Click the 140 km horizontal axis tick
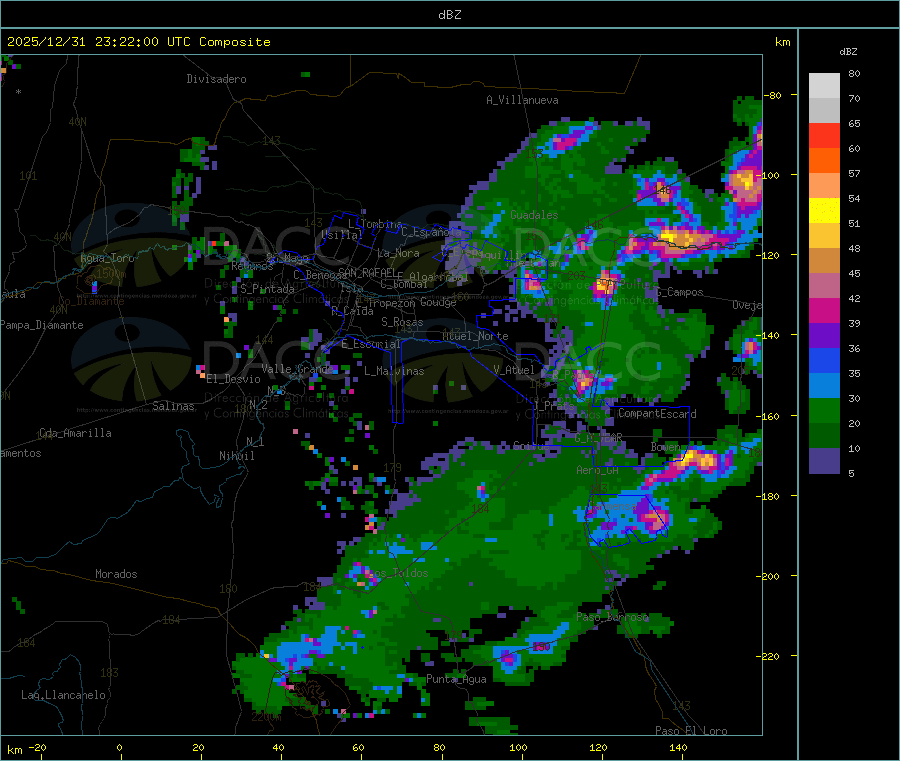This screenshot has height=761, width=900. pos(678,747)
